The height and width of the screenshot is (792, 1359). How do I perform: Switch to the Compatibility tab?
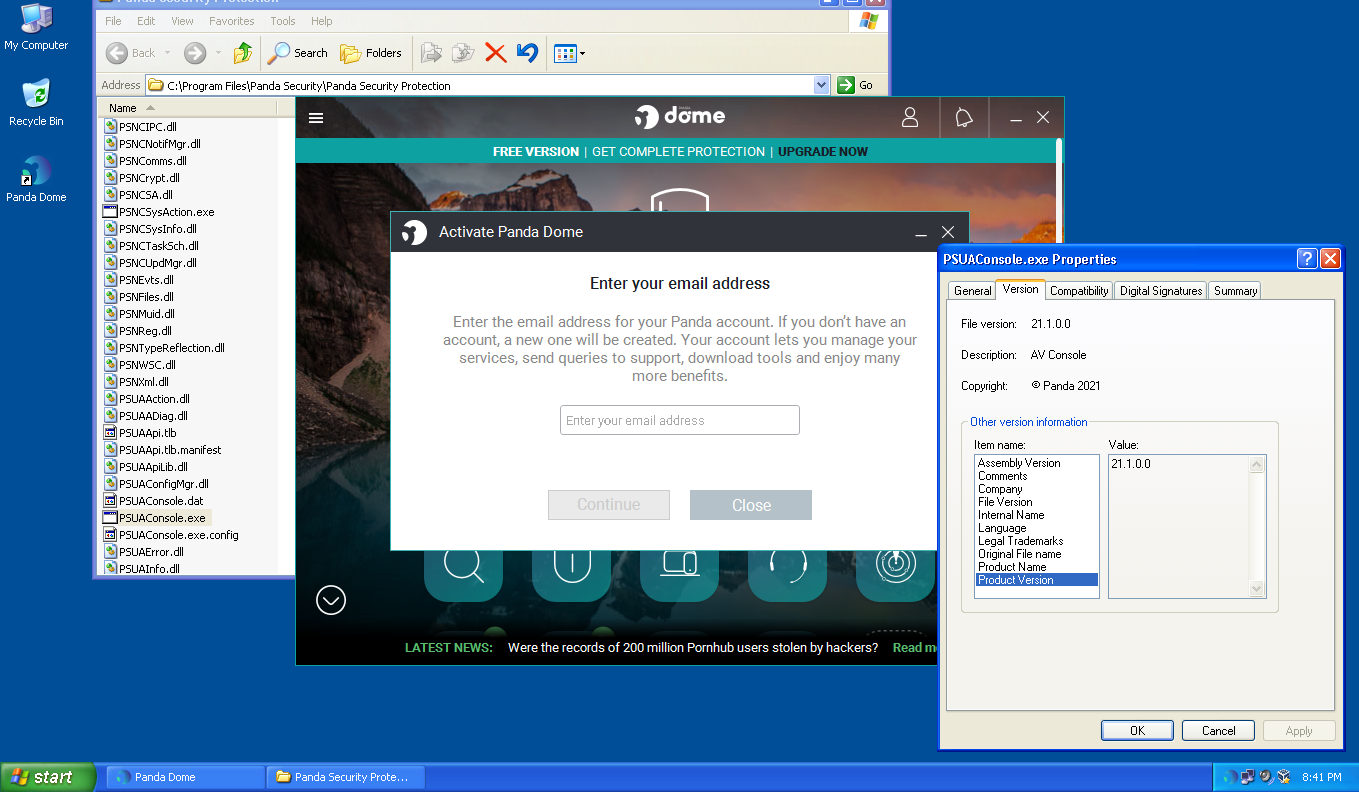click(1079, 290)
